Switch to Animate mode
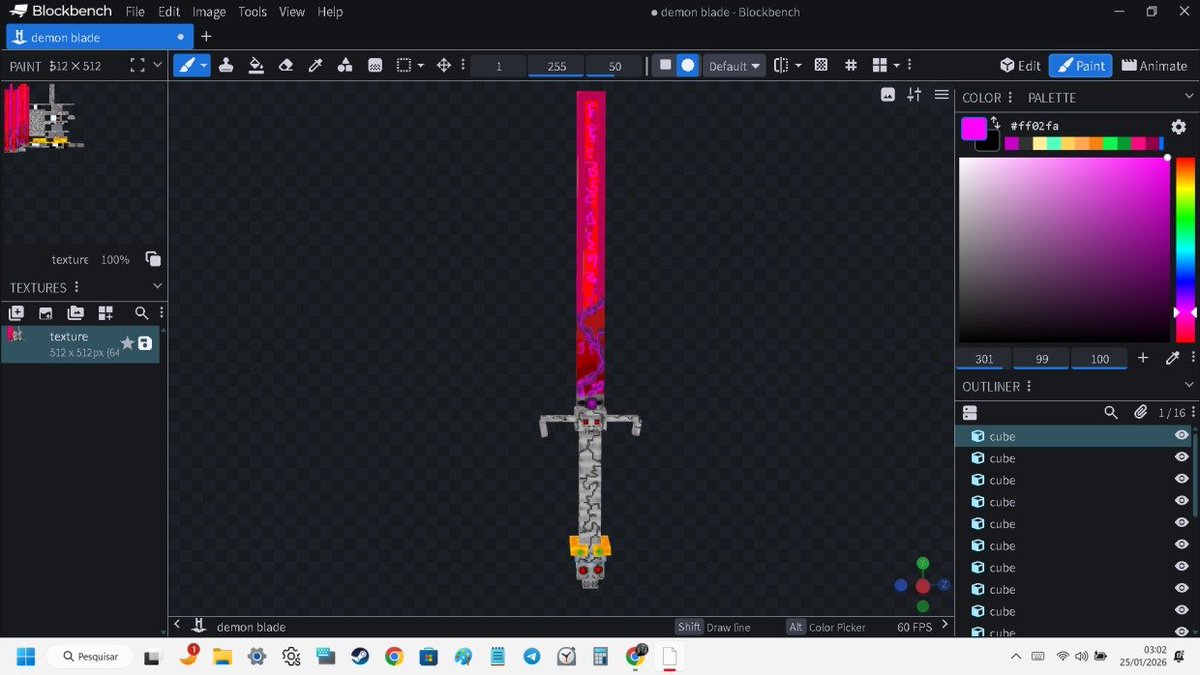Viewport: 1200px width, 675px height. pyautogui.click(x=1154, y=65)
